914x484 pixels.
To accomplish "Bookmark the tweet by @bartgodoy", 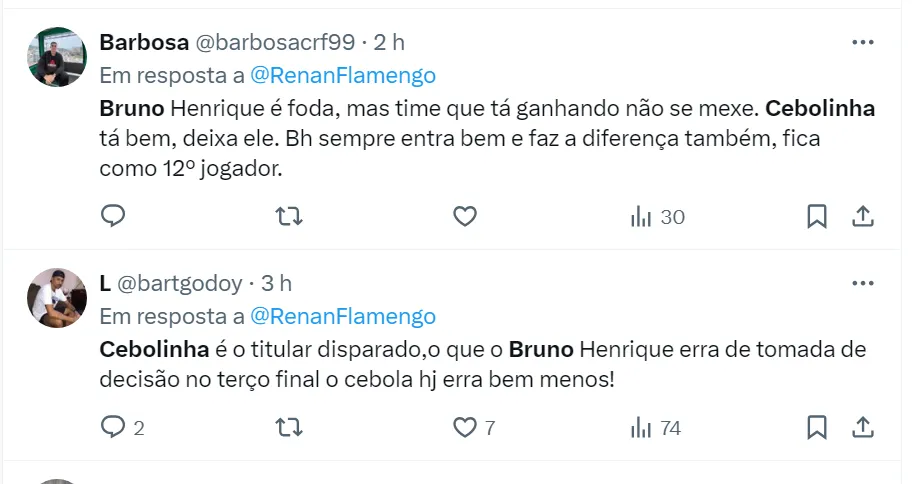I will click(817, 428).
